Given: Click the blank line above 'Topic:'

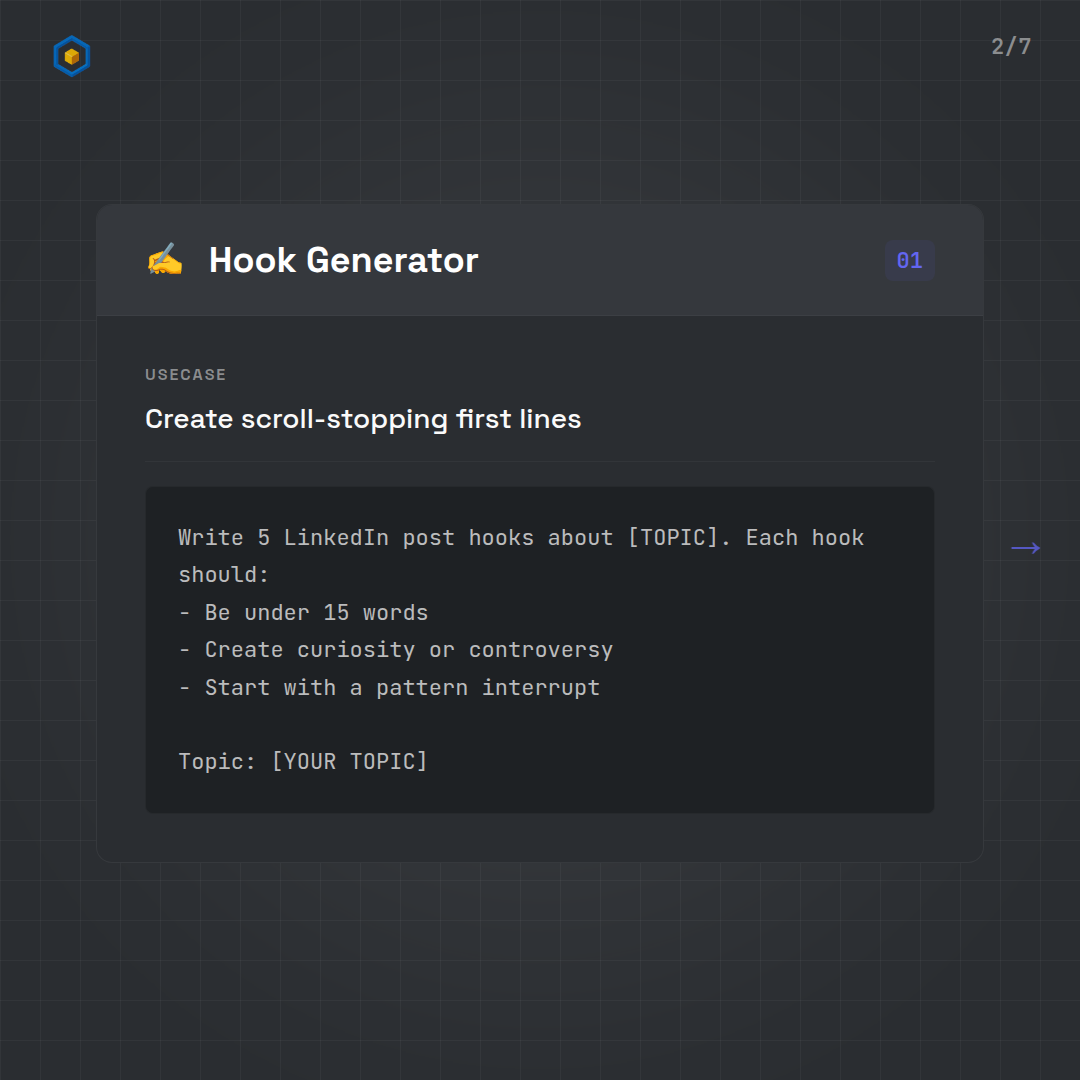Looking at the screenshot, I should click(x=400, y=725).
